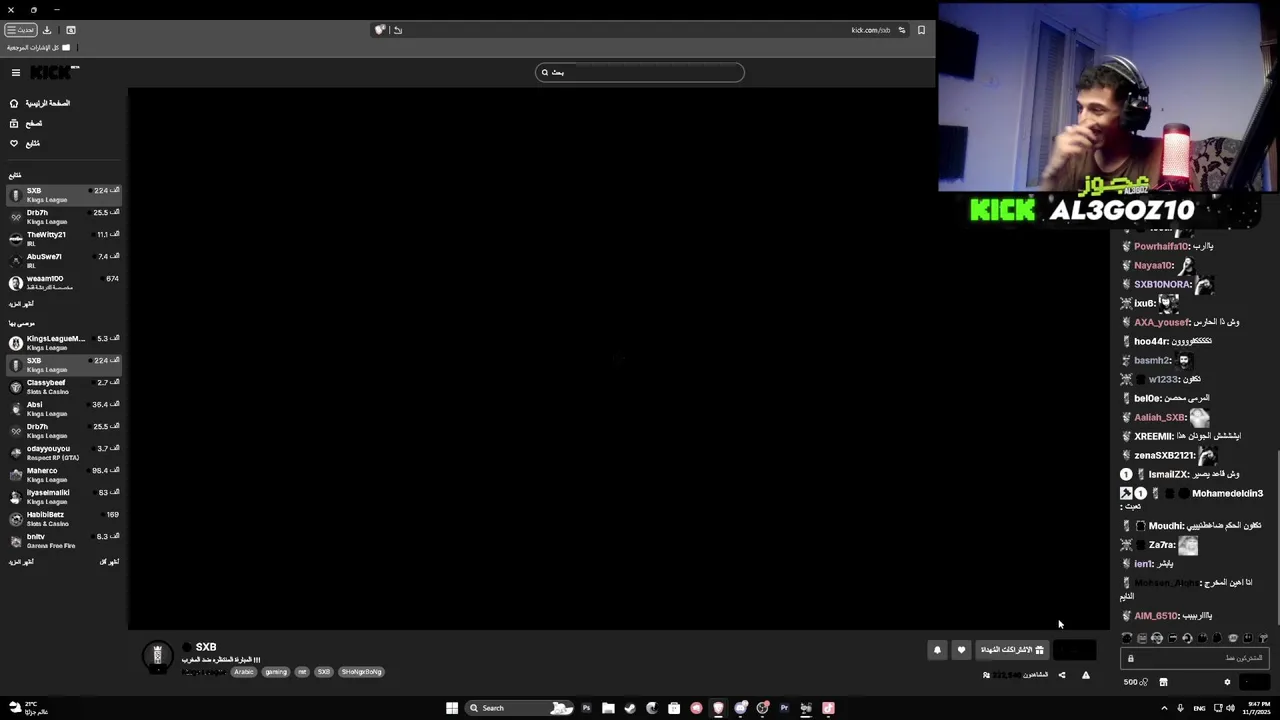Click Mohamedeldin3 username in chat

click(x=1227, y=493)
